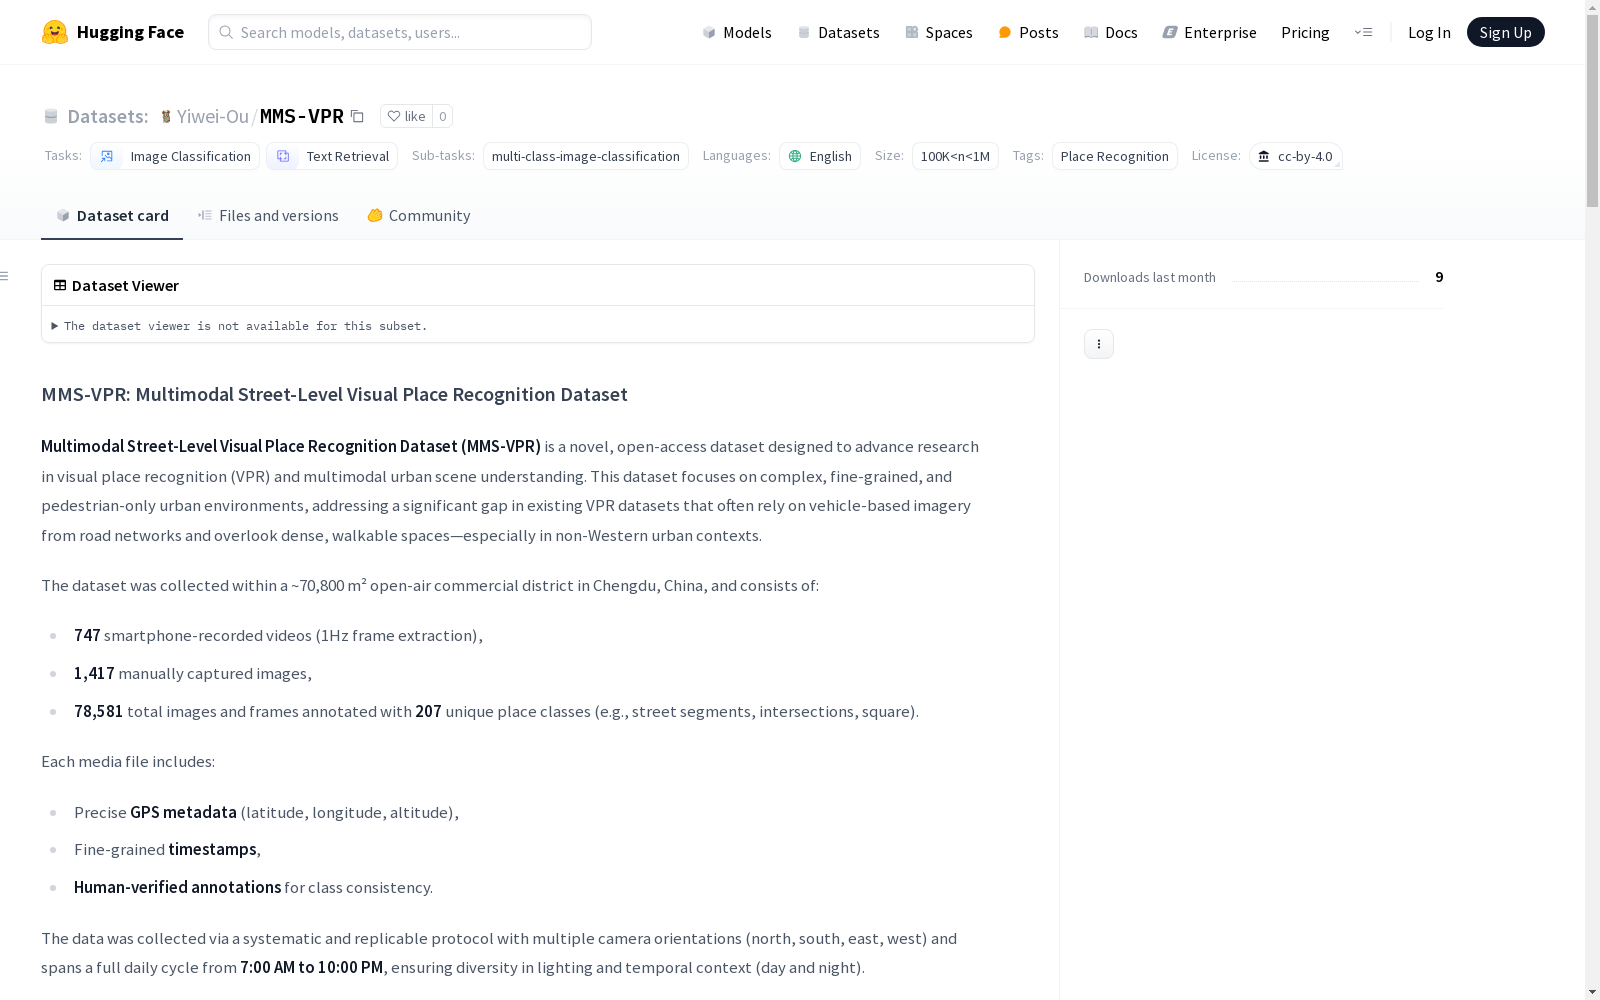The height and width of the screenshot is (1000, 1600).
Task: Open the three-dot options menu in sidebar
Action: [x=1098, y=344]
